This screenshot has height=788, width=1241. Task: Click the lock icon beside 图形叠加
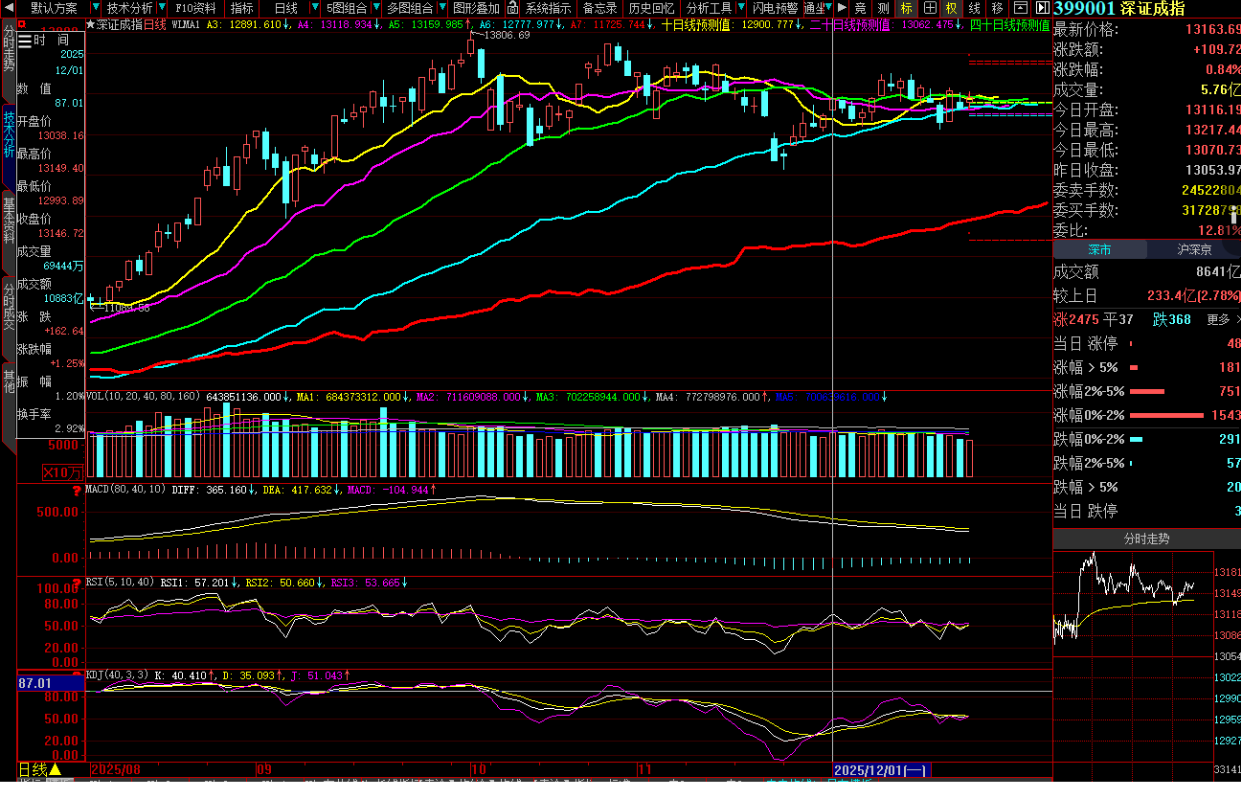click(512, 8)
